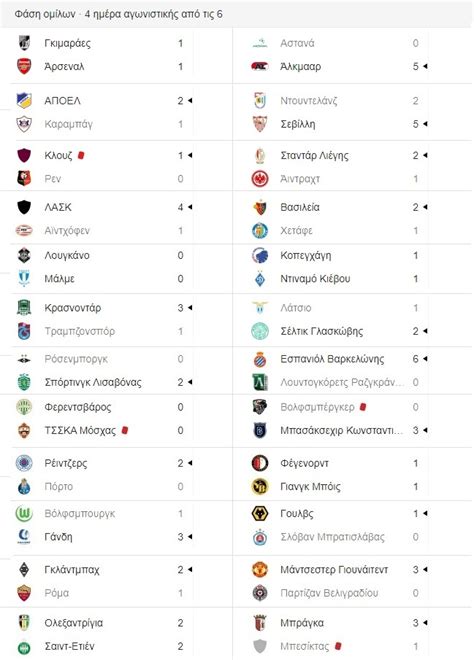Click the Φάση ομίλων header bar
The height and width of the screenshot is (660, 474).
(237, 14)
